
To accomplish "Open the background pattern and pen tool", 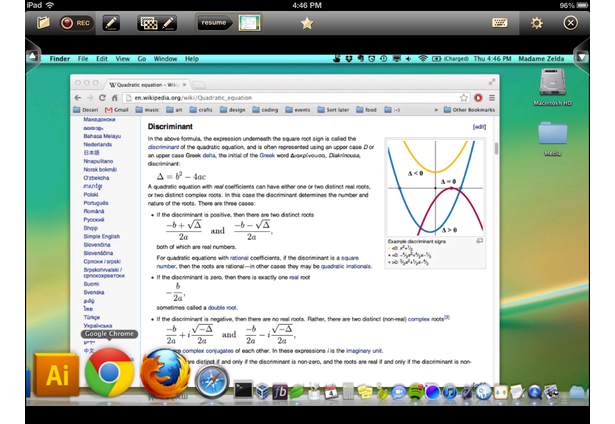I will pyautogui.click(x=157, y=23).
